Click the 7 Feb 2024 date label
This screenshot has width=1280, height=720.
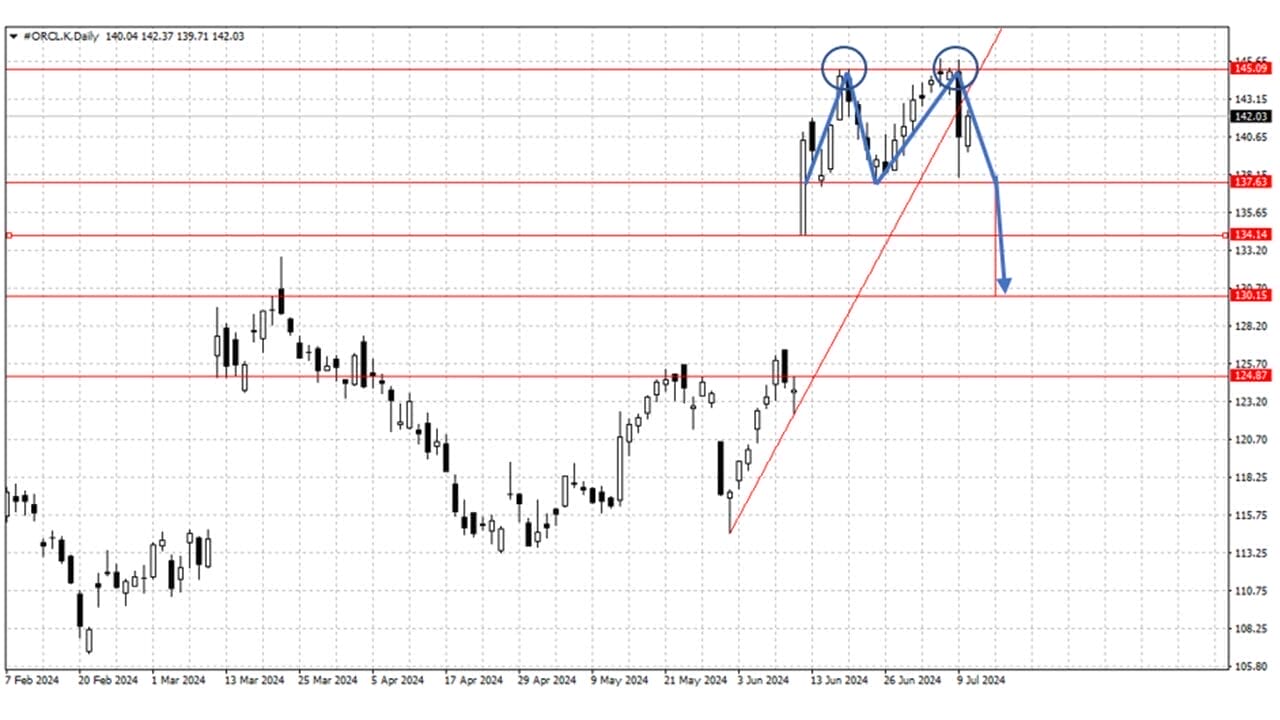(x=32, y=680)
